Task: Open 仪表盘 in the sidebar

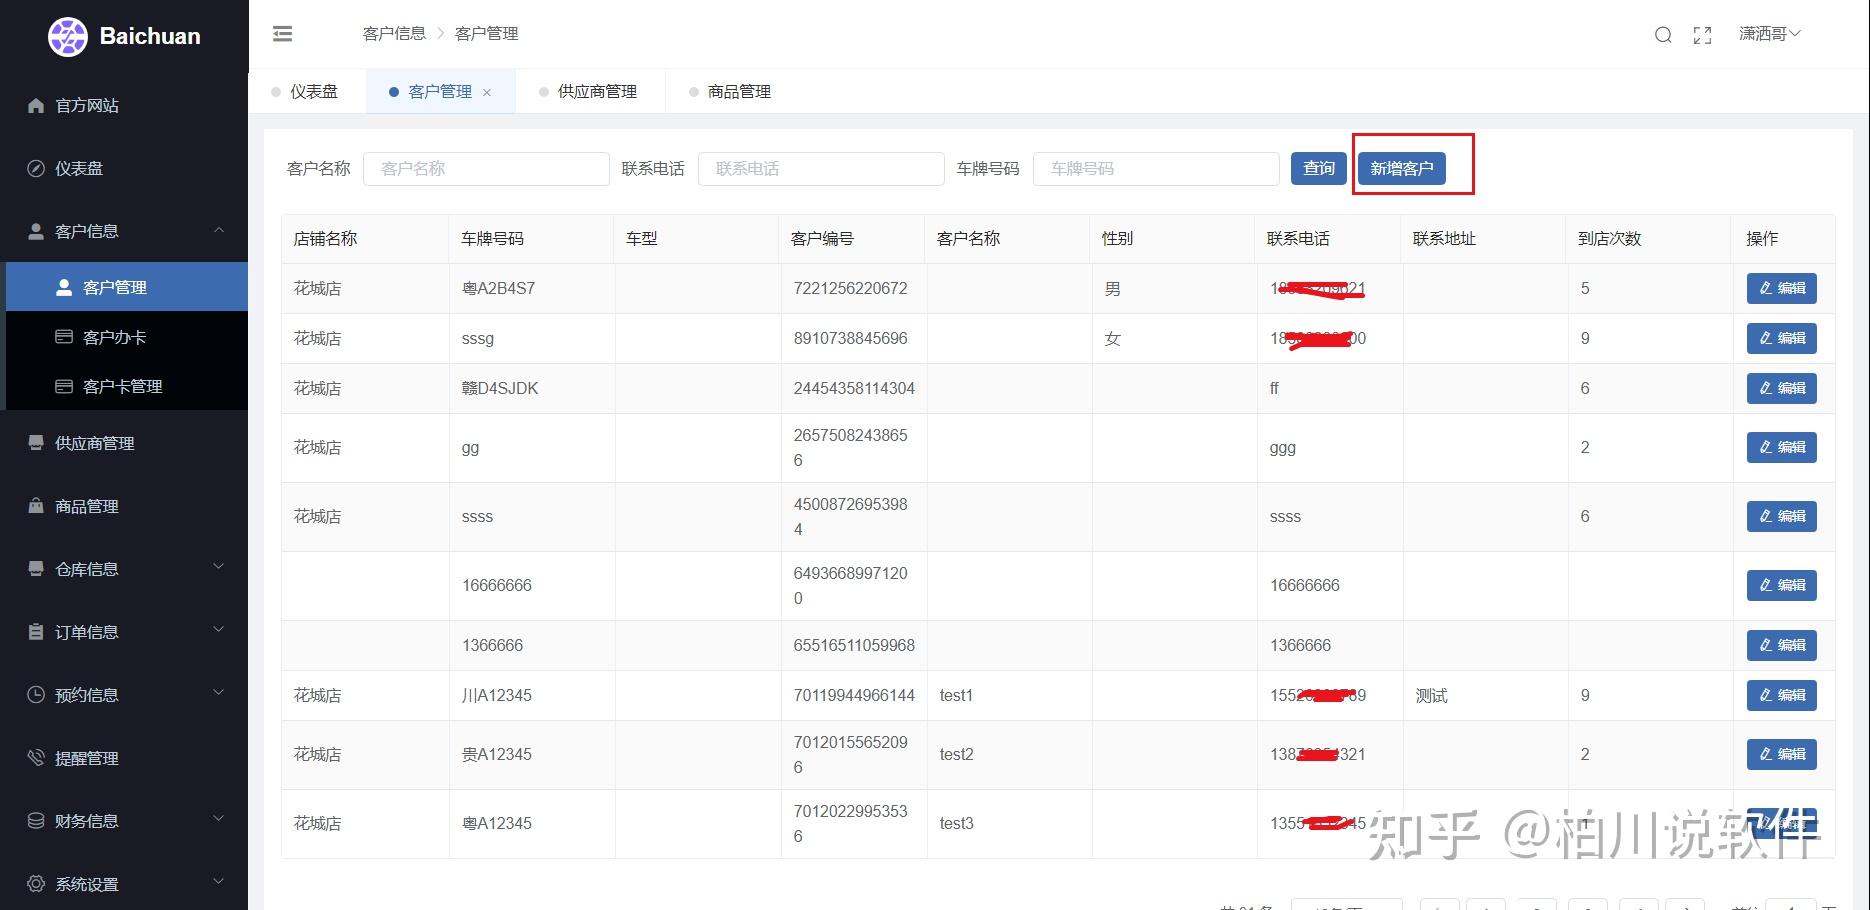Action: (x=124, y=168)
